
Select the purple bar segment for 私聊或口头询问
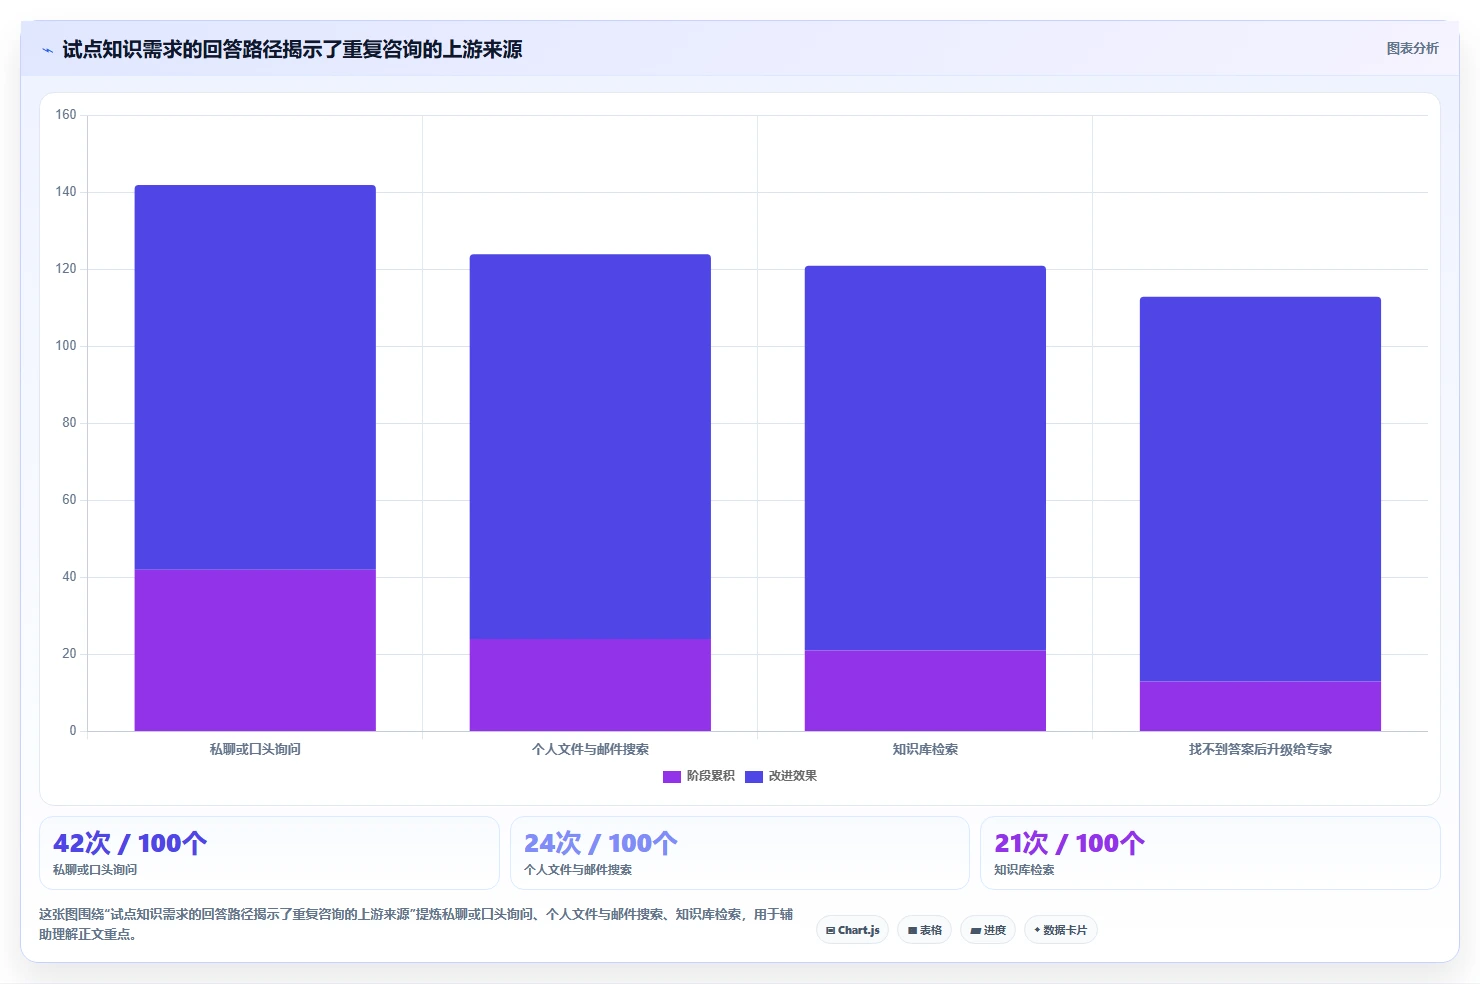coord(255,650)
